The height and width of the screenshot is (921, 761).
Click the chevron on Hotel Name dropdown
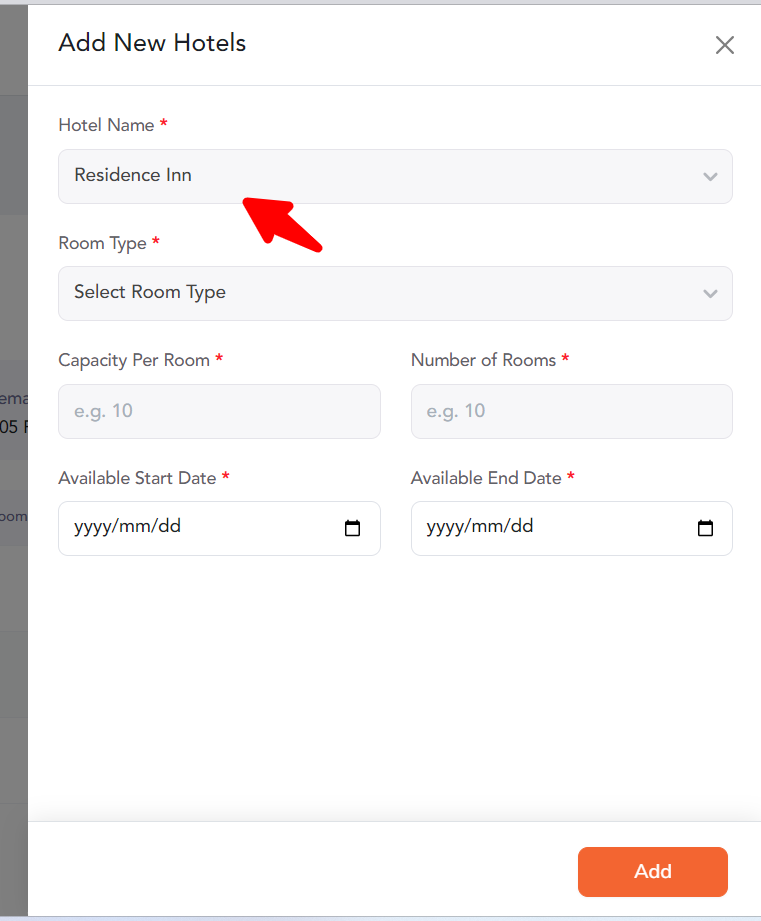(x=710, y=176)
